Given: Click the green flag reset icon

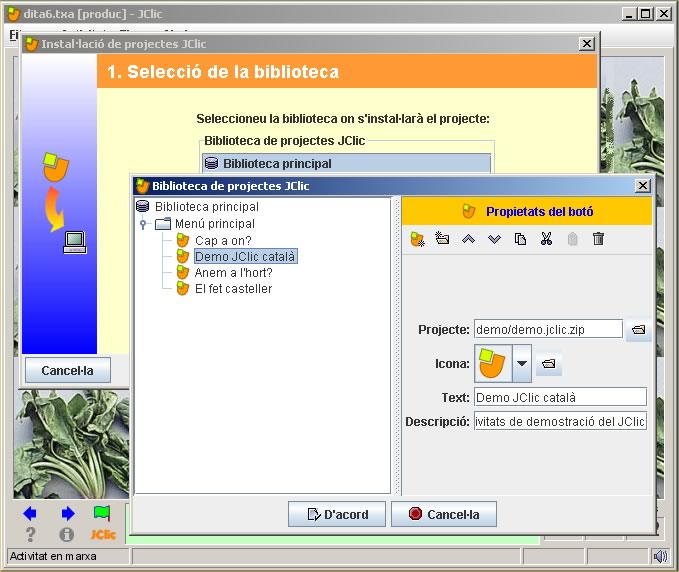Looking at the screenshot, I should pyautogui.click(x=102, y=514).
